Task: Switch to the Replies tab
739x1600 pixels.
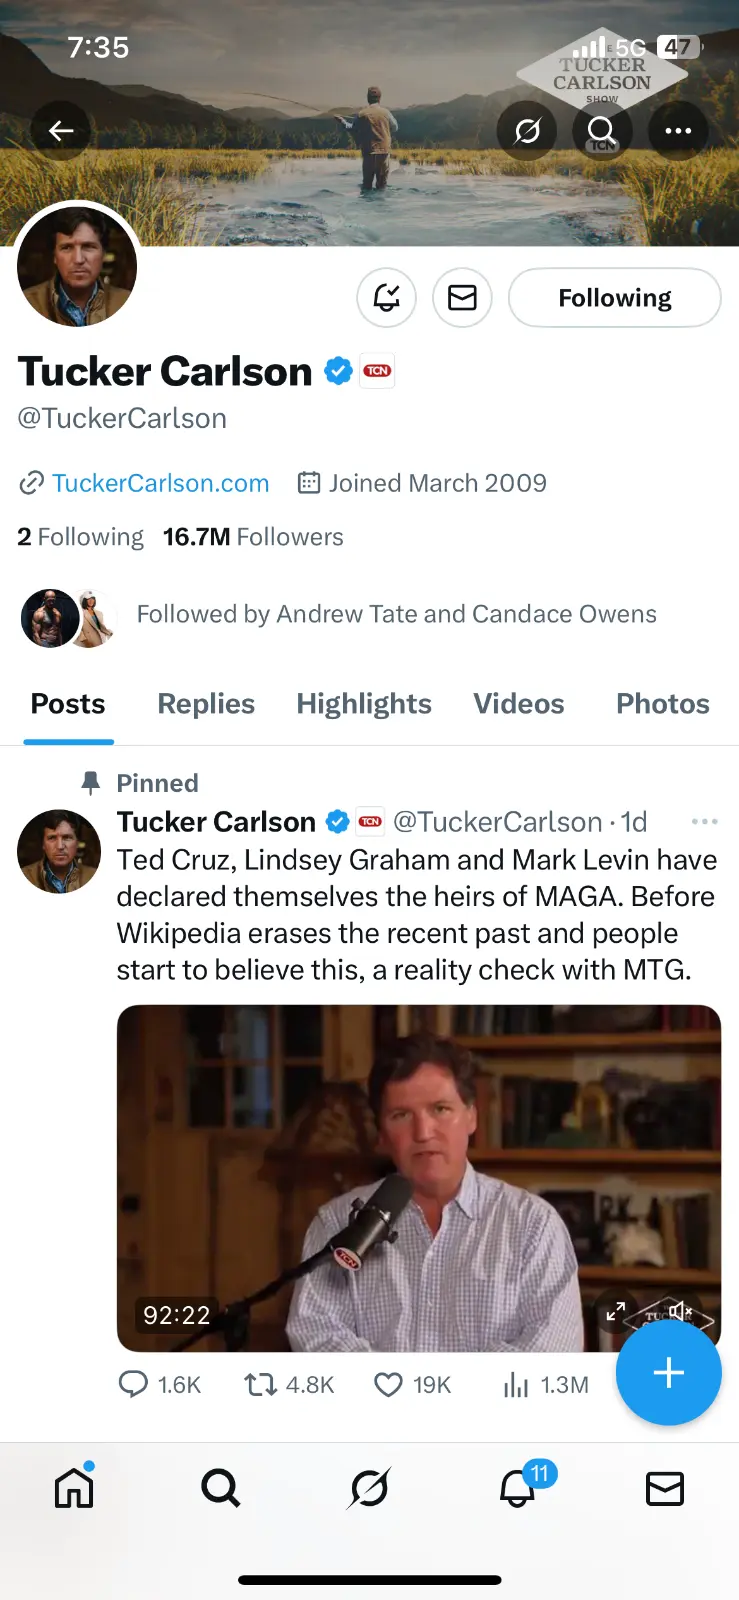Action: (206, 704)
